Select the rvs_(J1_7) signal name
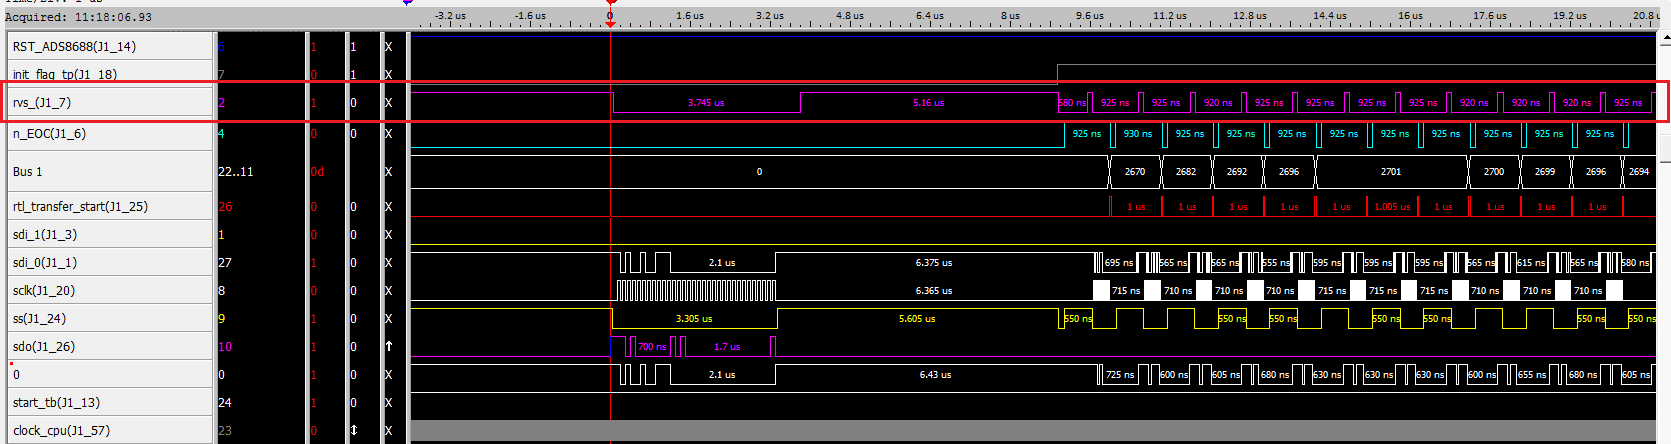 pyautogui.click(x=42, y=102)
